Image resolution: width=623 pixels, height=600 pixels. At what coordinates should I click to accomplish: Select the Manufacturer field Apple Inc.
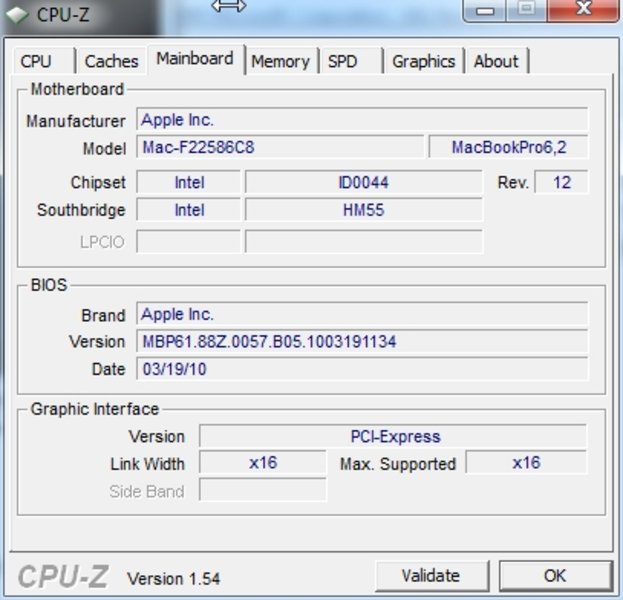pos(362,119)
